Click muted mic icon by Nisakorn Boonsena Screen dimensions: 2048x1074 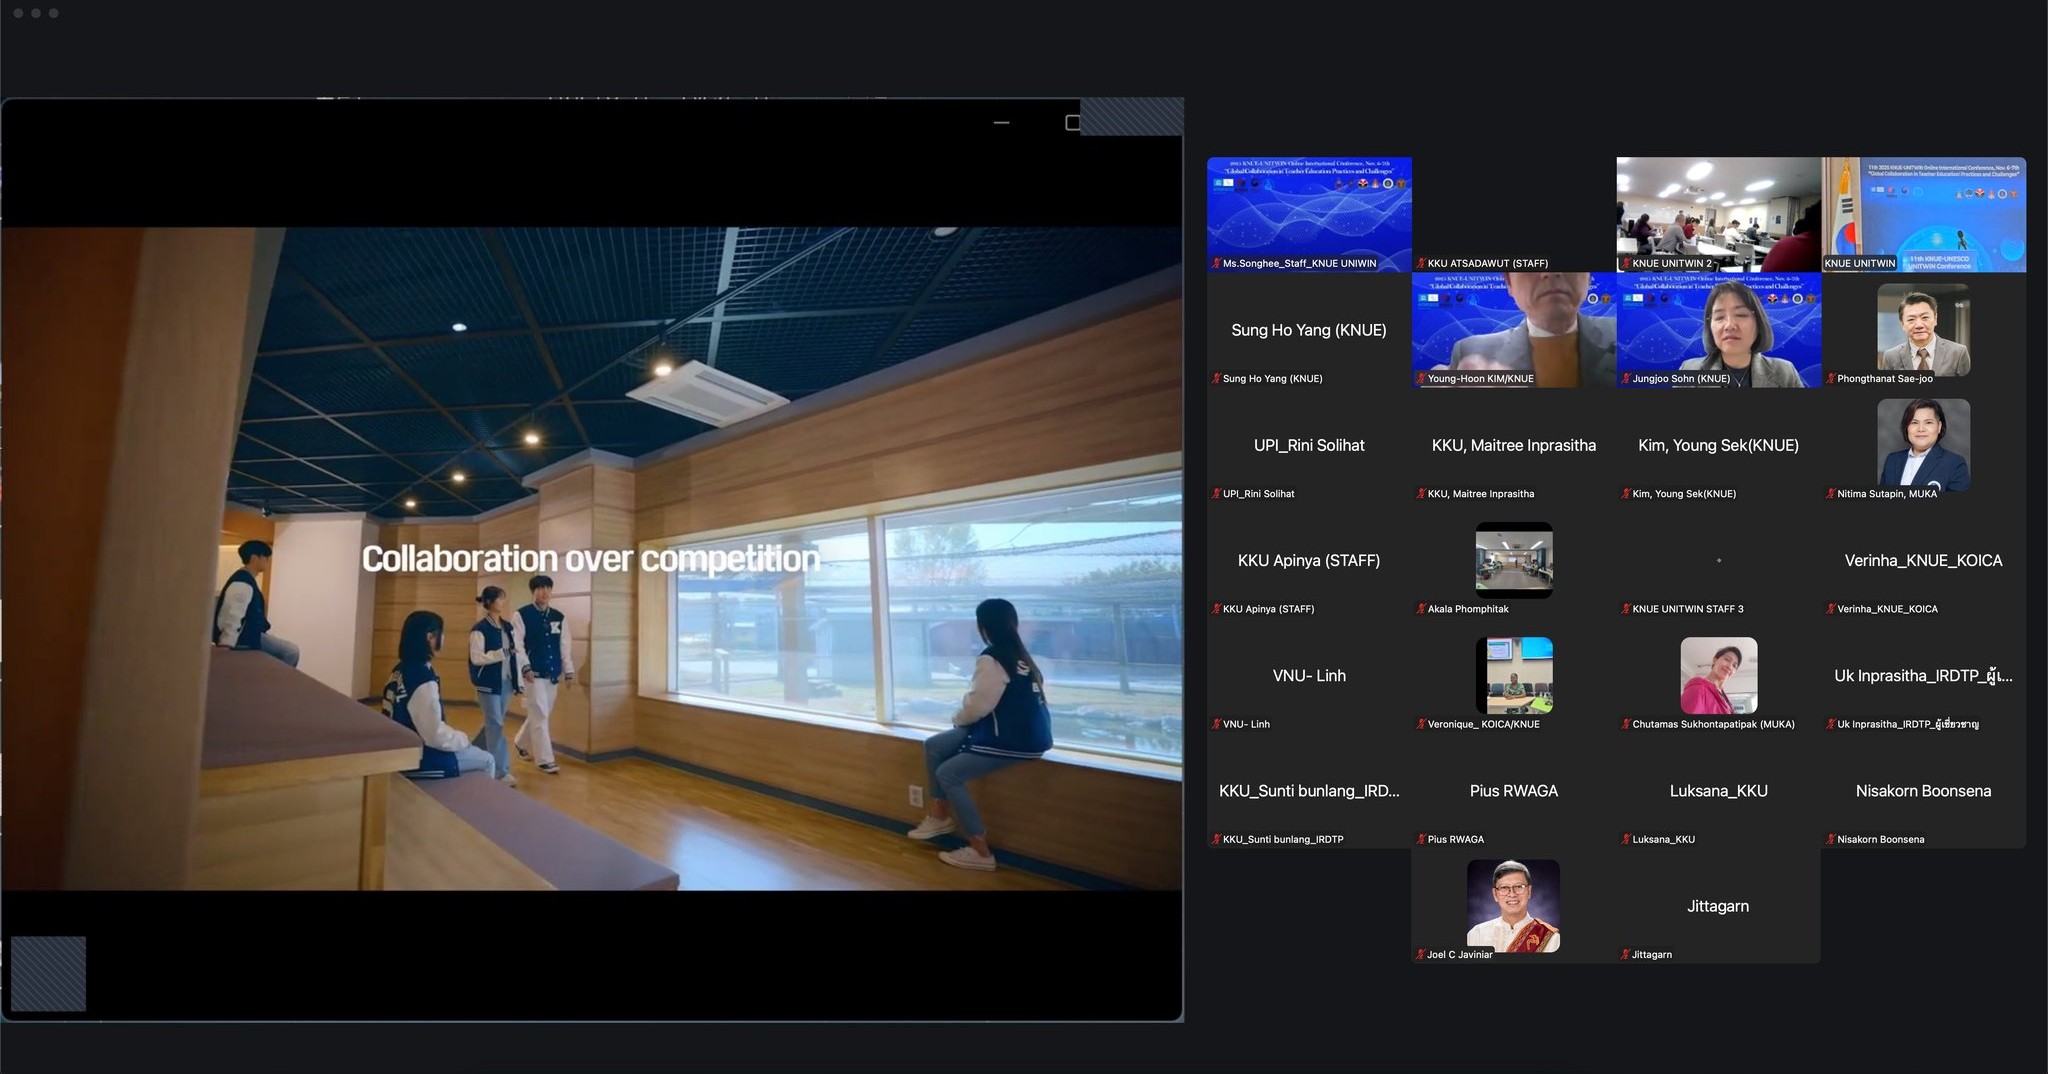pos(1830,840)
